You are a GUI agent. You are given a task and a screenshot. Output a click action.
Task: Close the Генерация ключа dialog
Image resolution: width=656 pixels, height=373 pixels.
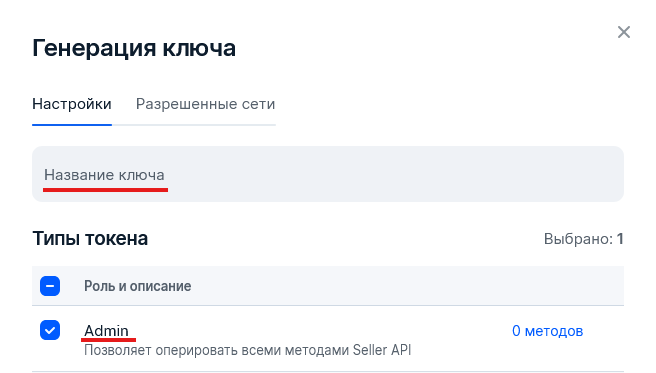click(623, 32)
